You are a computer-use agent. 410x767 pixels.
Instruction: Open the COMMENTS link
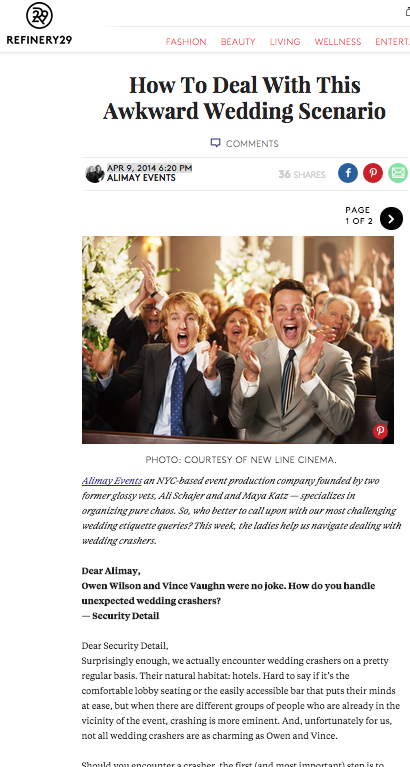(252, 144)
